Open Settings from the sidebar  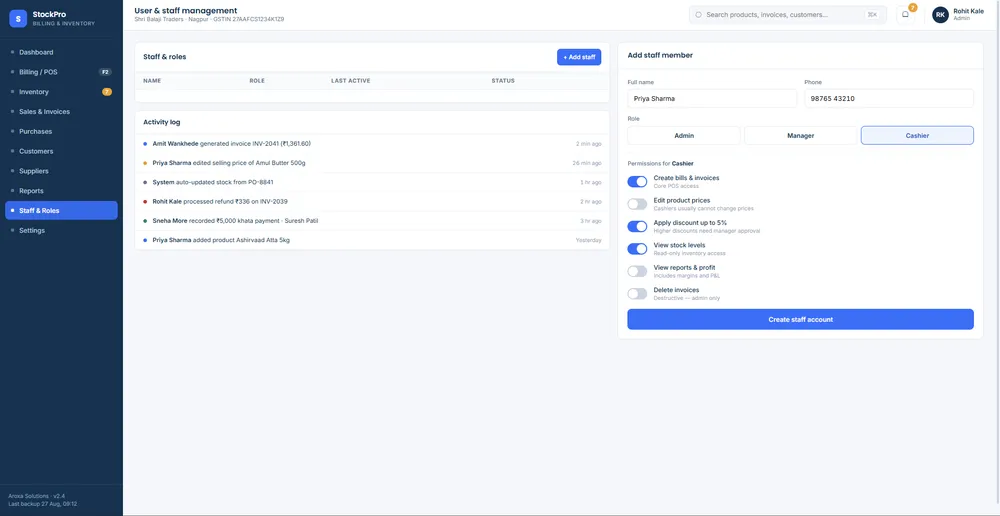(x=61, y=230)
